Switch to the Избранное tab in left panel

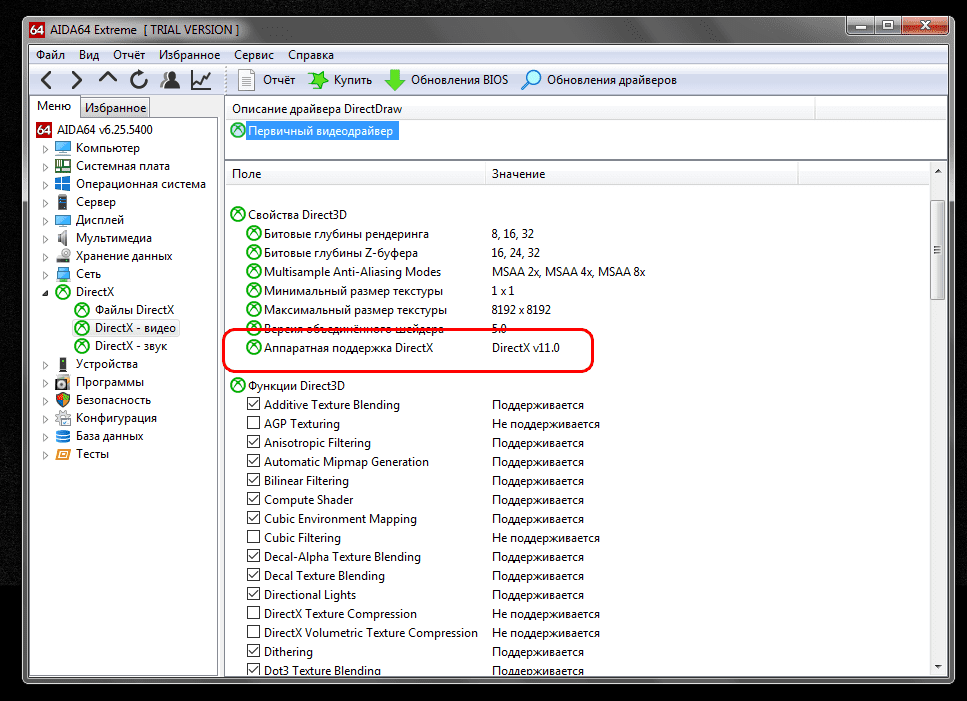115,108
